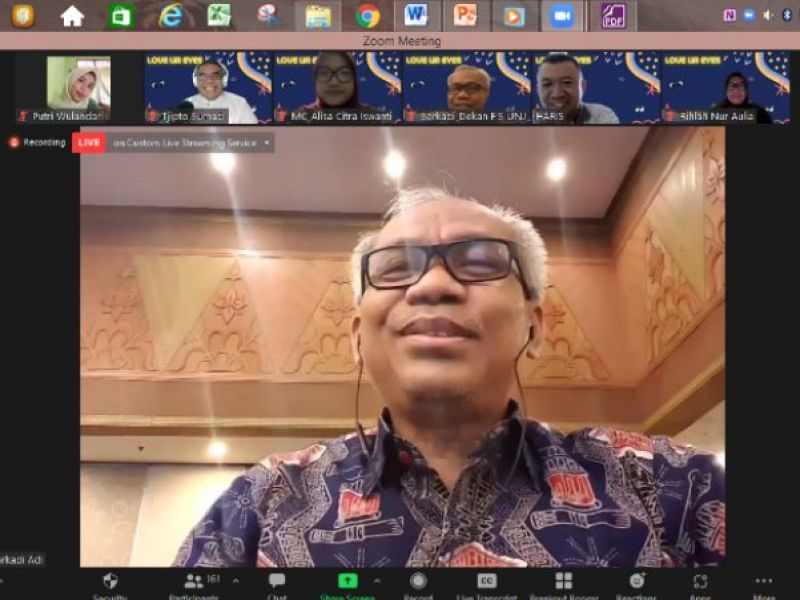This screenshot has width=800, height=600.
Task: Expand the Share Screen options arrow
Action: tap(377, 580)
